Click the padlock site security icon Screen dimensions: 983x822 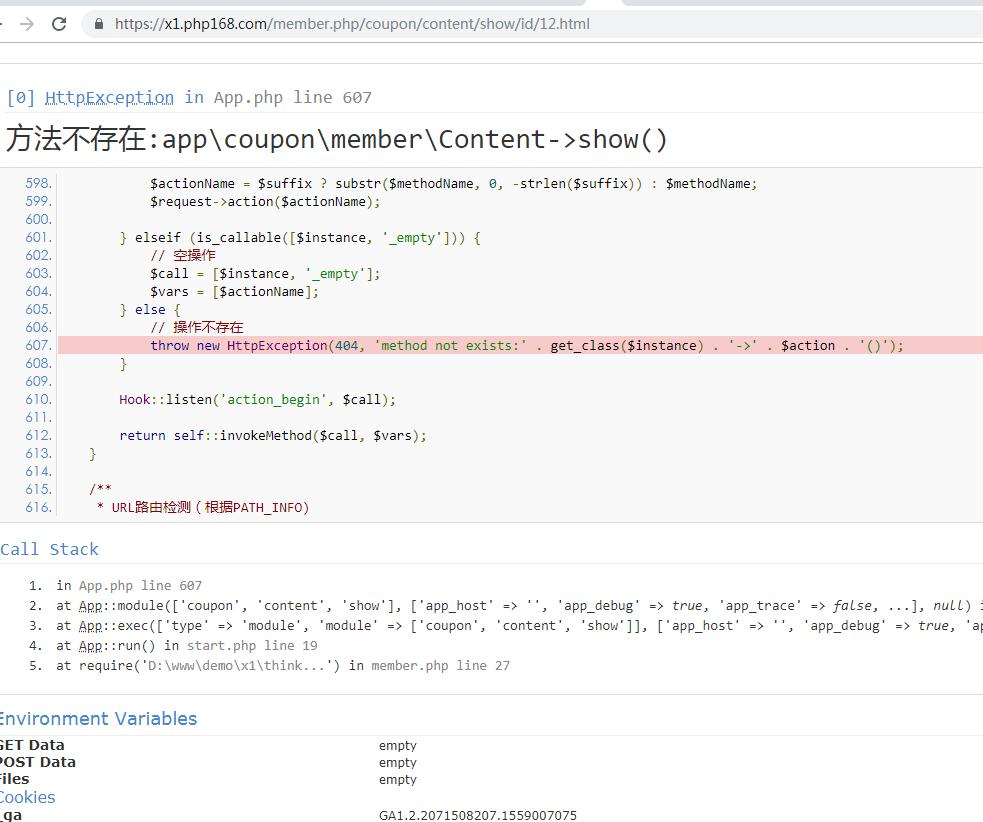[98, 24]
